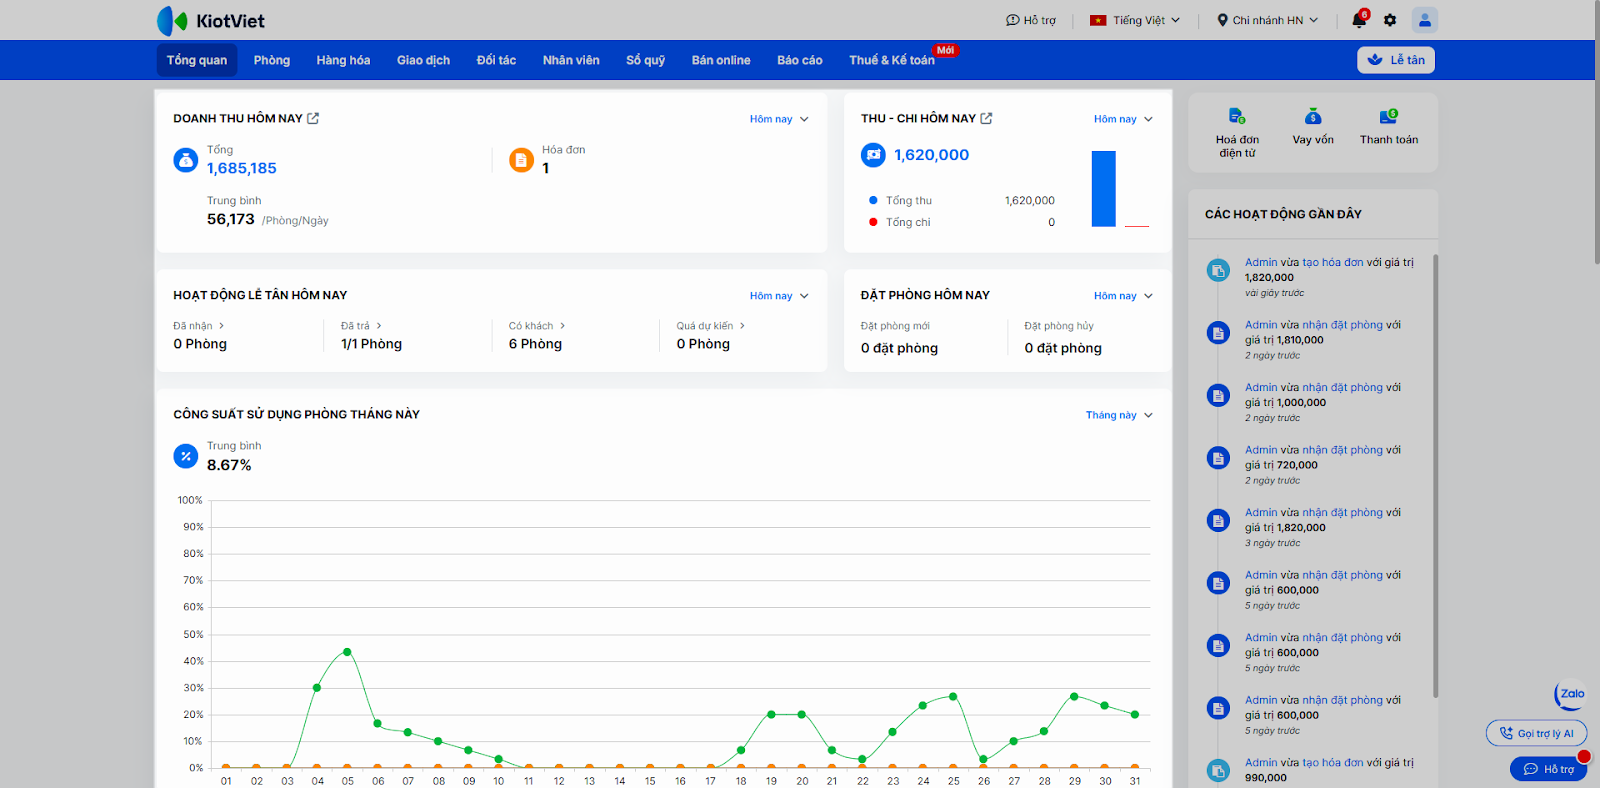The image size is (1600, 788).
Task: Click the notification bell icon
Action: (x=1358, y=20)
